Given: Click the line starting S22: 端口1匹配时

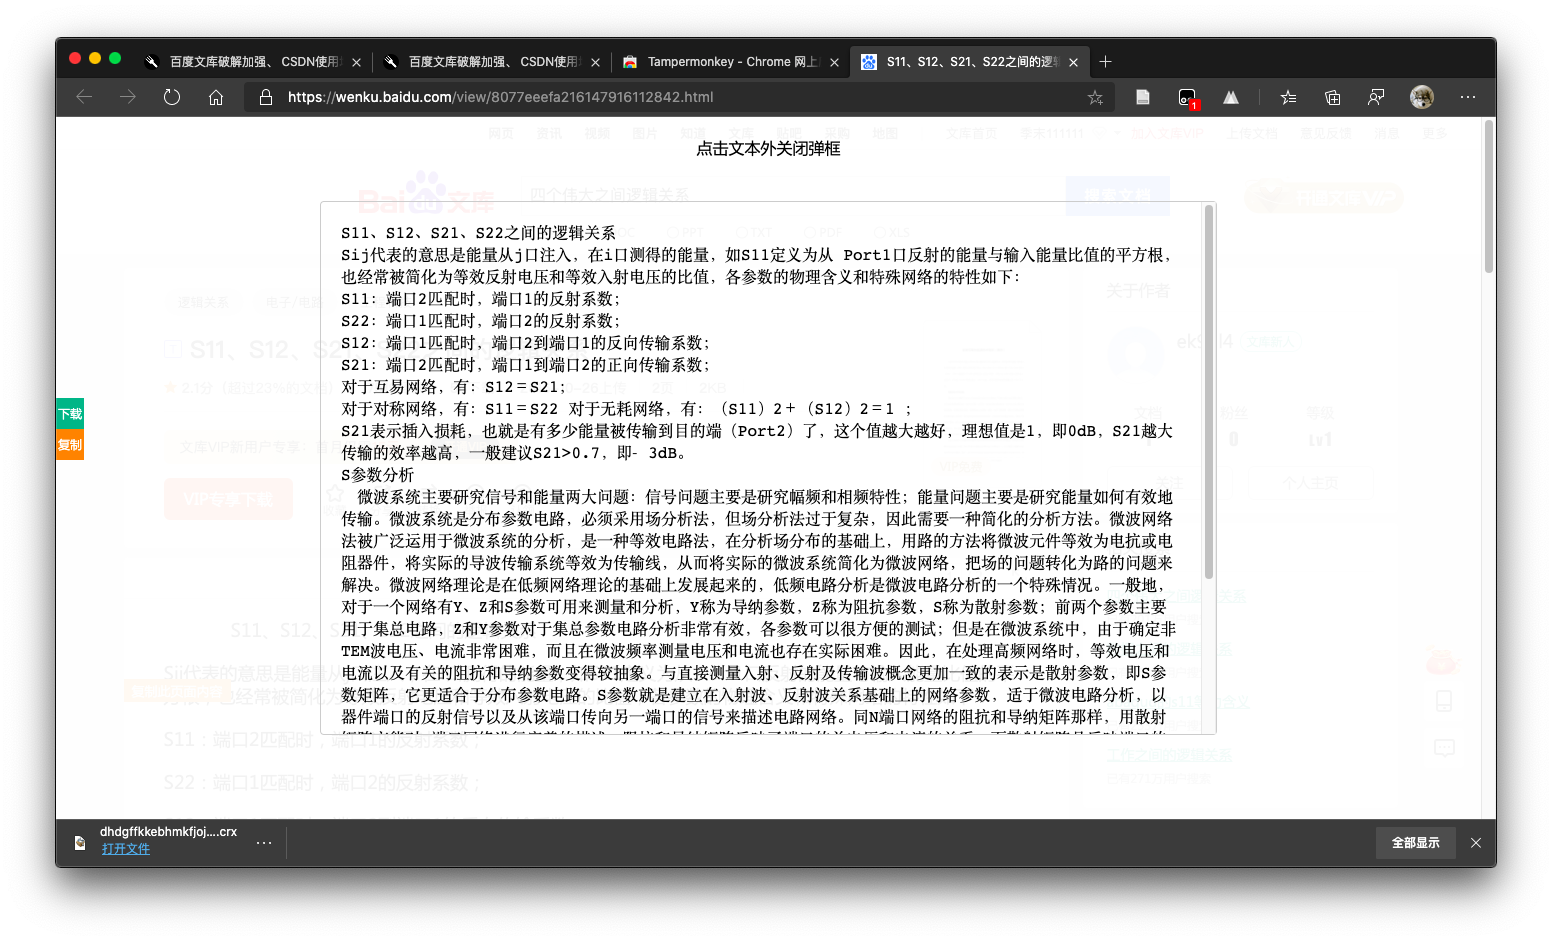Looking at the screenshot, I should coord(481,321).
